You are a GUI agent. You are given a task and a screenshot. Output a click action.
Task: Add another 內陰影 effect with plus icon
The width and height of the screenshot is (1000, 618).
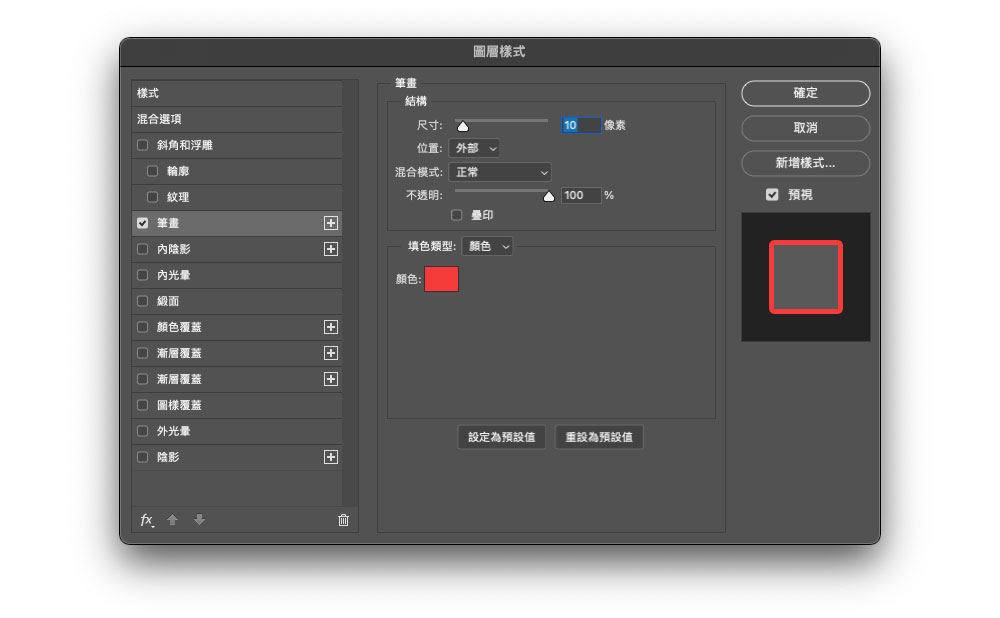[331, 249]
